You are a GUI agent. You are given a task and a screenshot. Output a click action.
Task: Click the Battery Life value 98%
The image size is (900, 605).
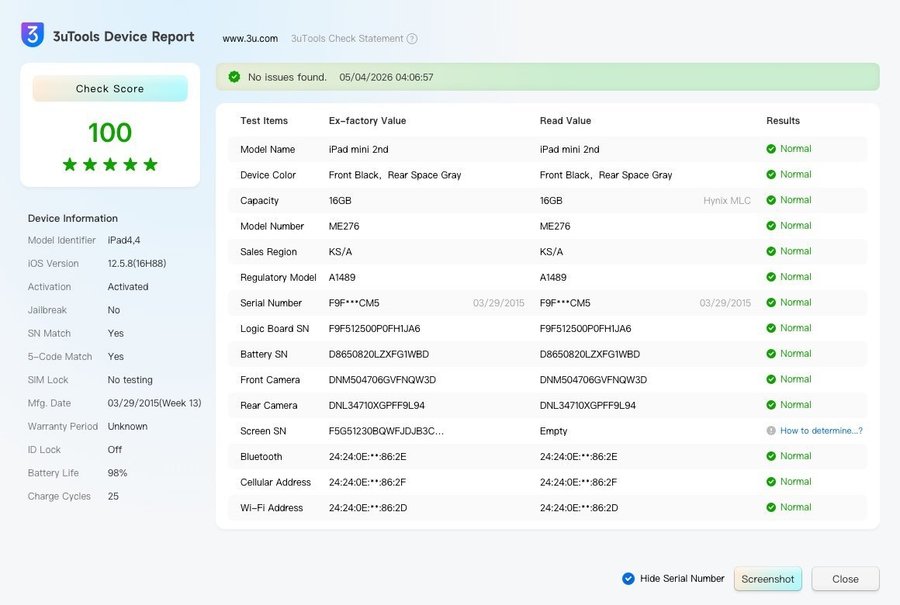tap(117, 473)
